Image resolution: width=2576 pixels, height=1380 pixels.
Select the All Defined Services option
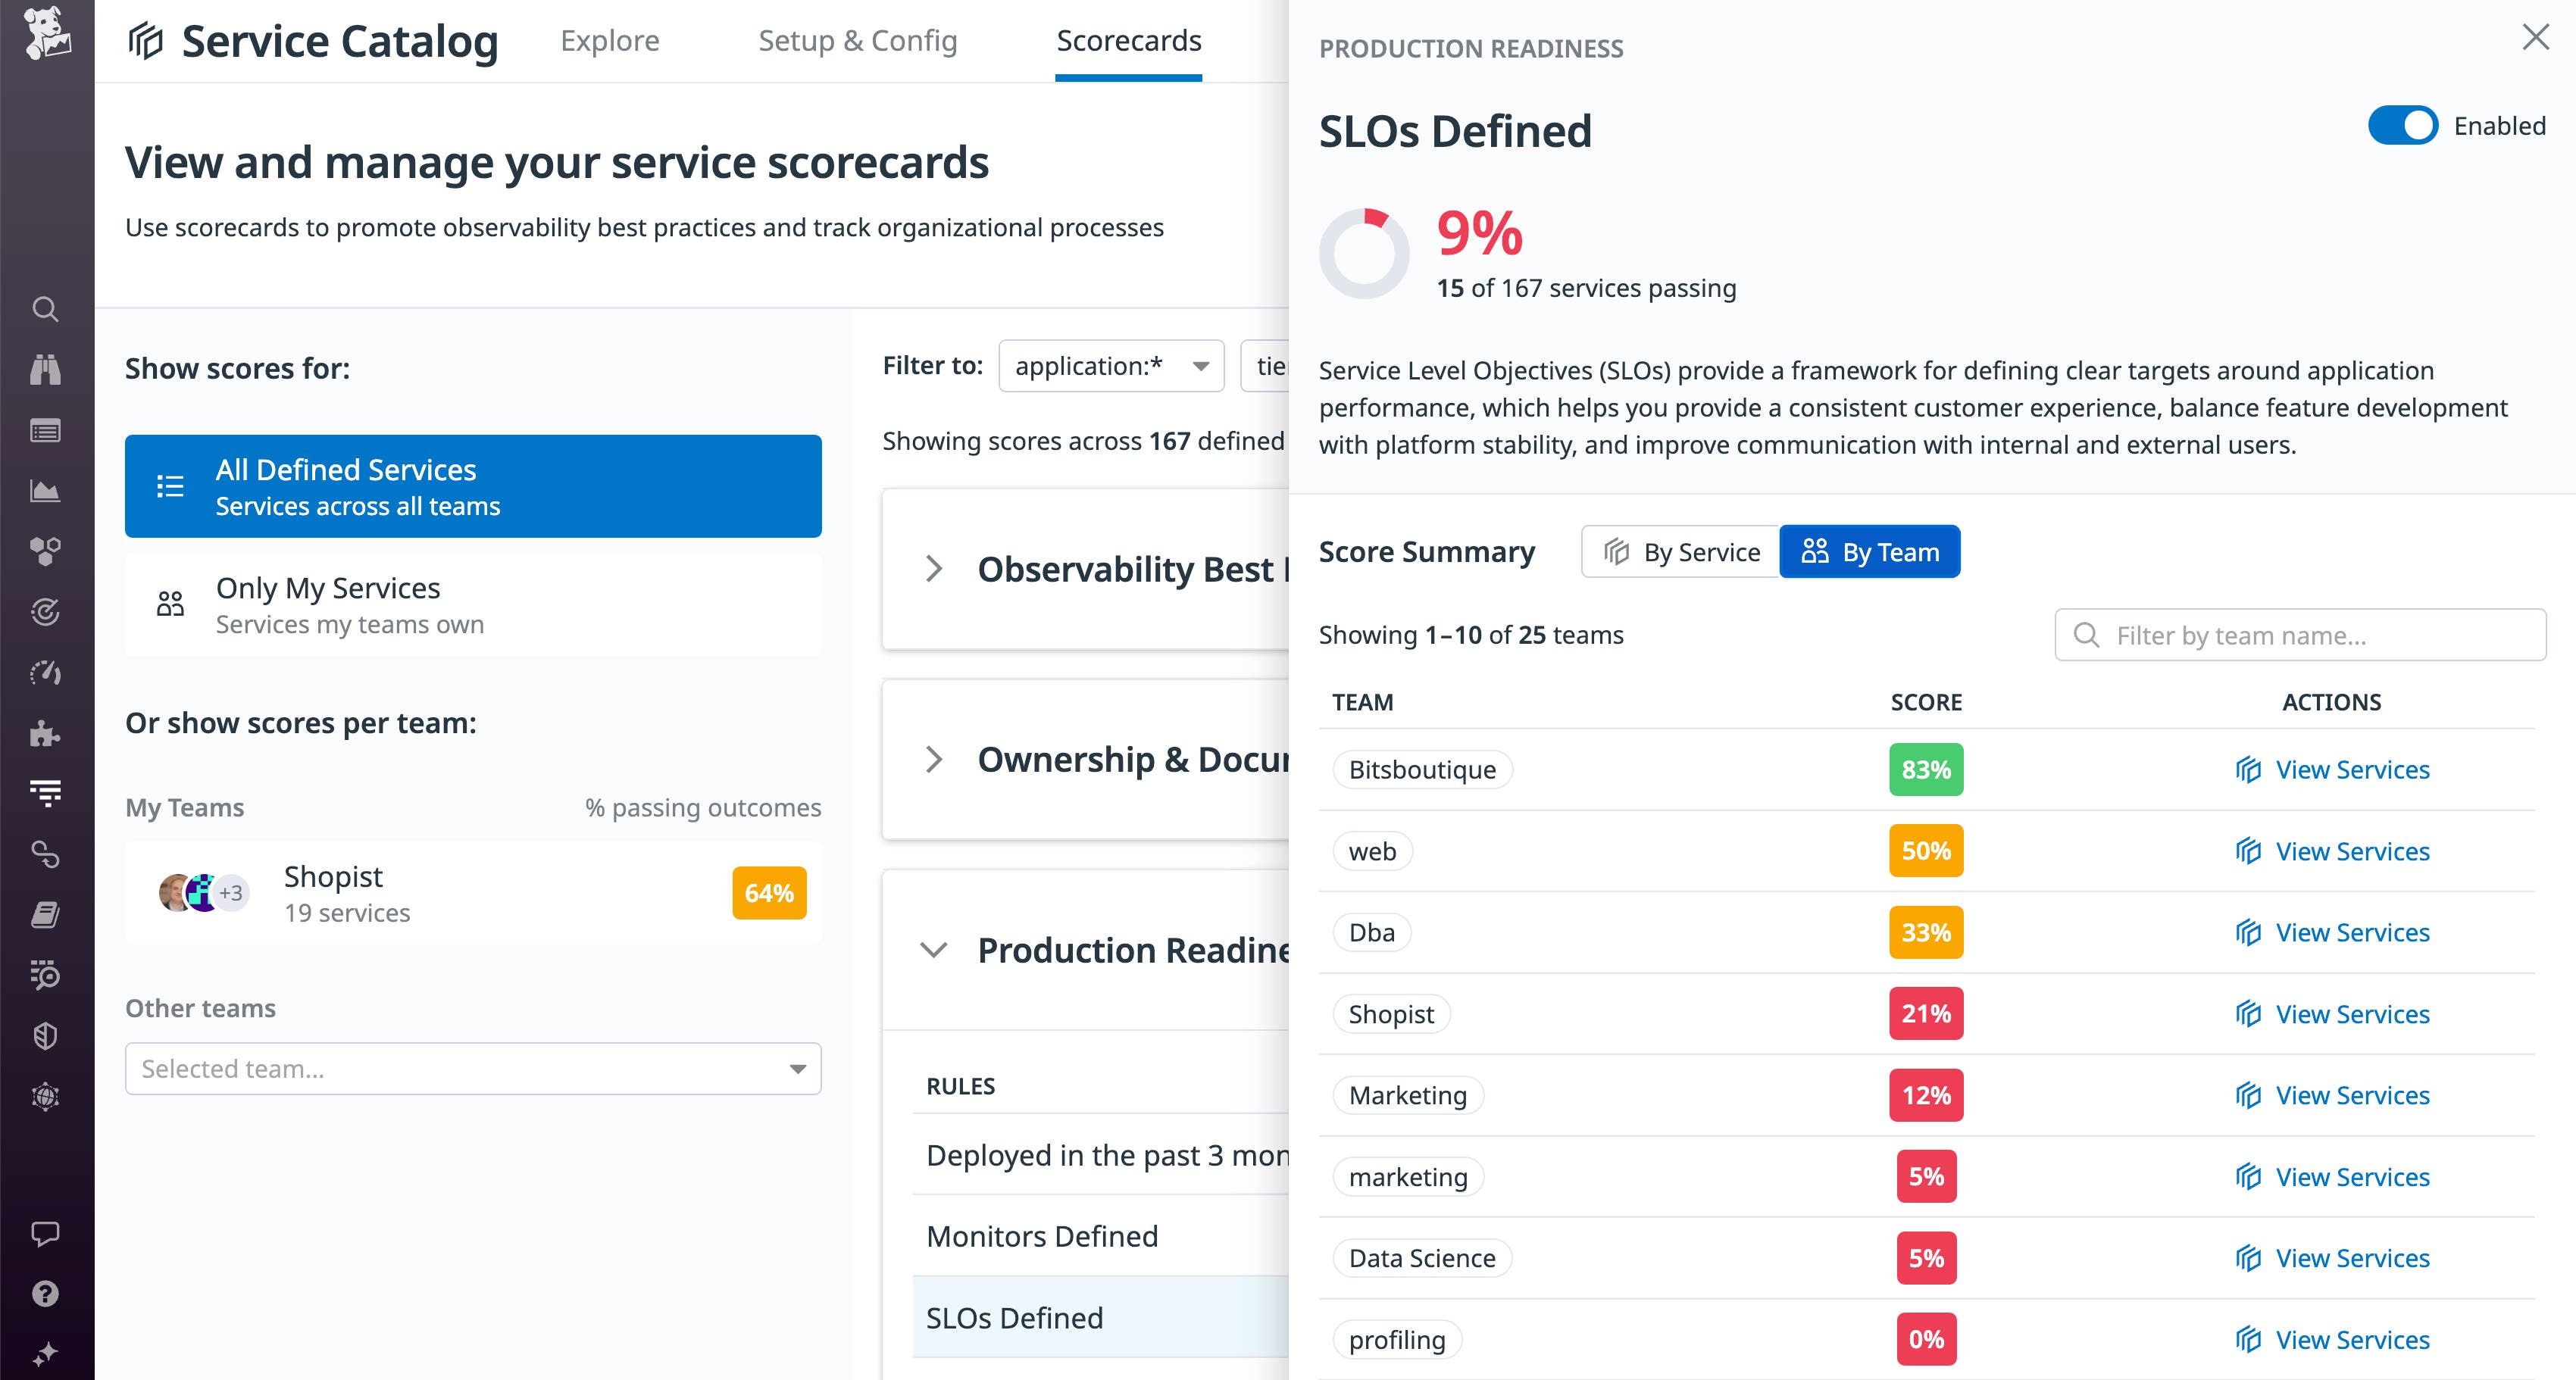coord(472,486)
